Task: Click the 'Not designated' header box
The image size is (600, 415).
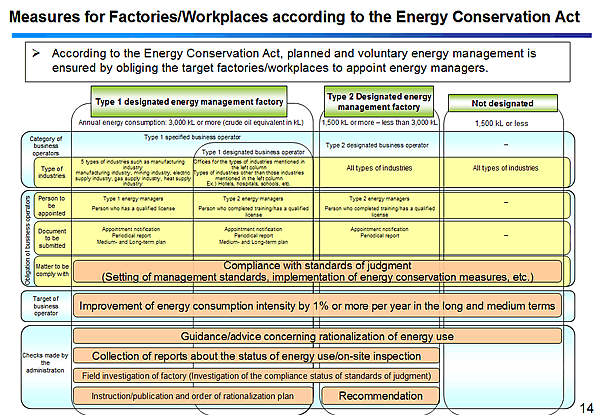Action: click(x=502, y=103)
